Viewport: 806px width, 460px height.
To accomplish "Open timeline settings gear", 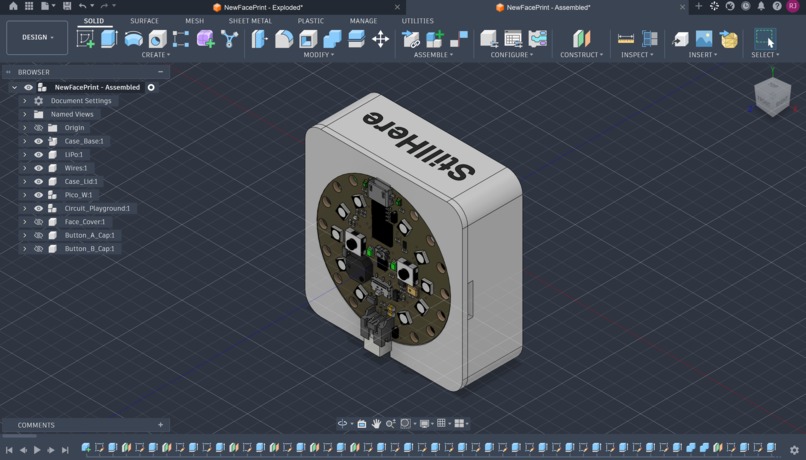I will click(x=794, y=450).
